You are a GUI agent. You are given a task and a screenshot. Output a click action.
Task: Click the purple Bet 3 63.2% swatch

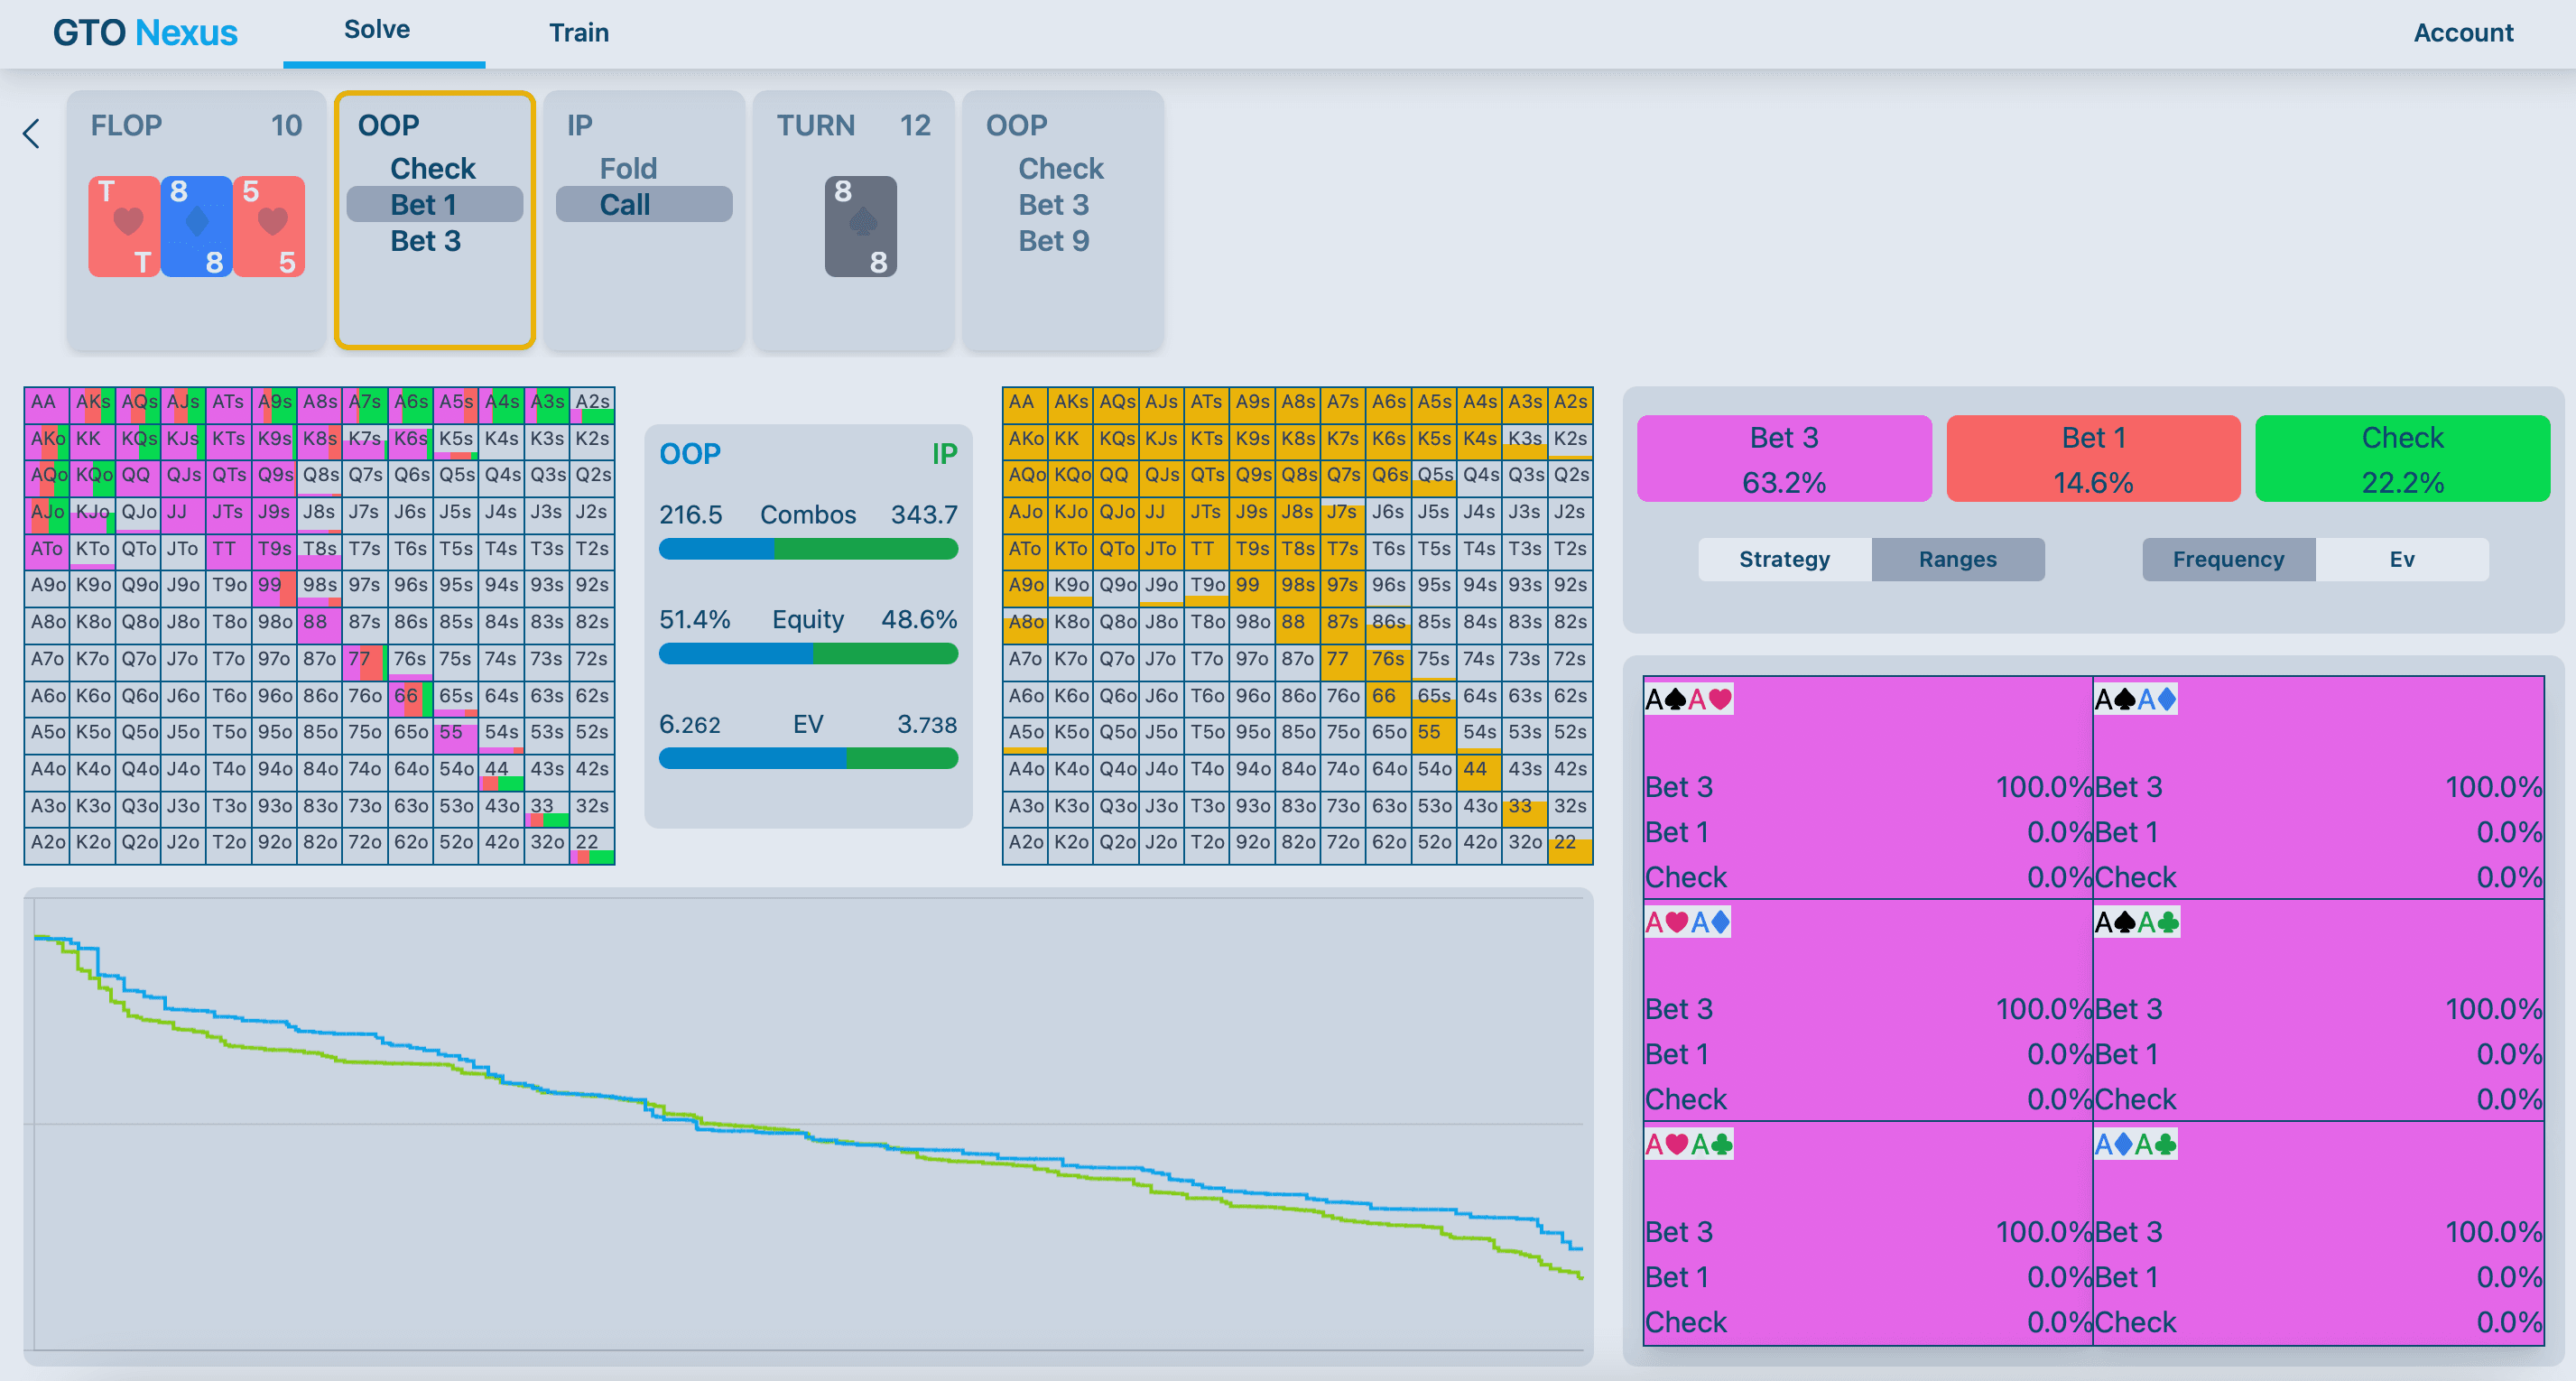pos(1784,459)
